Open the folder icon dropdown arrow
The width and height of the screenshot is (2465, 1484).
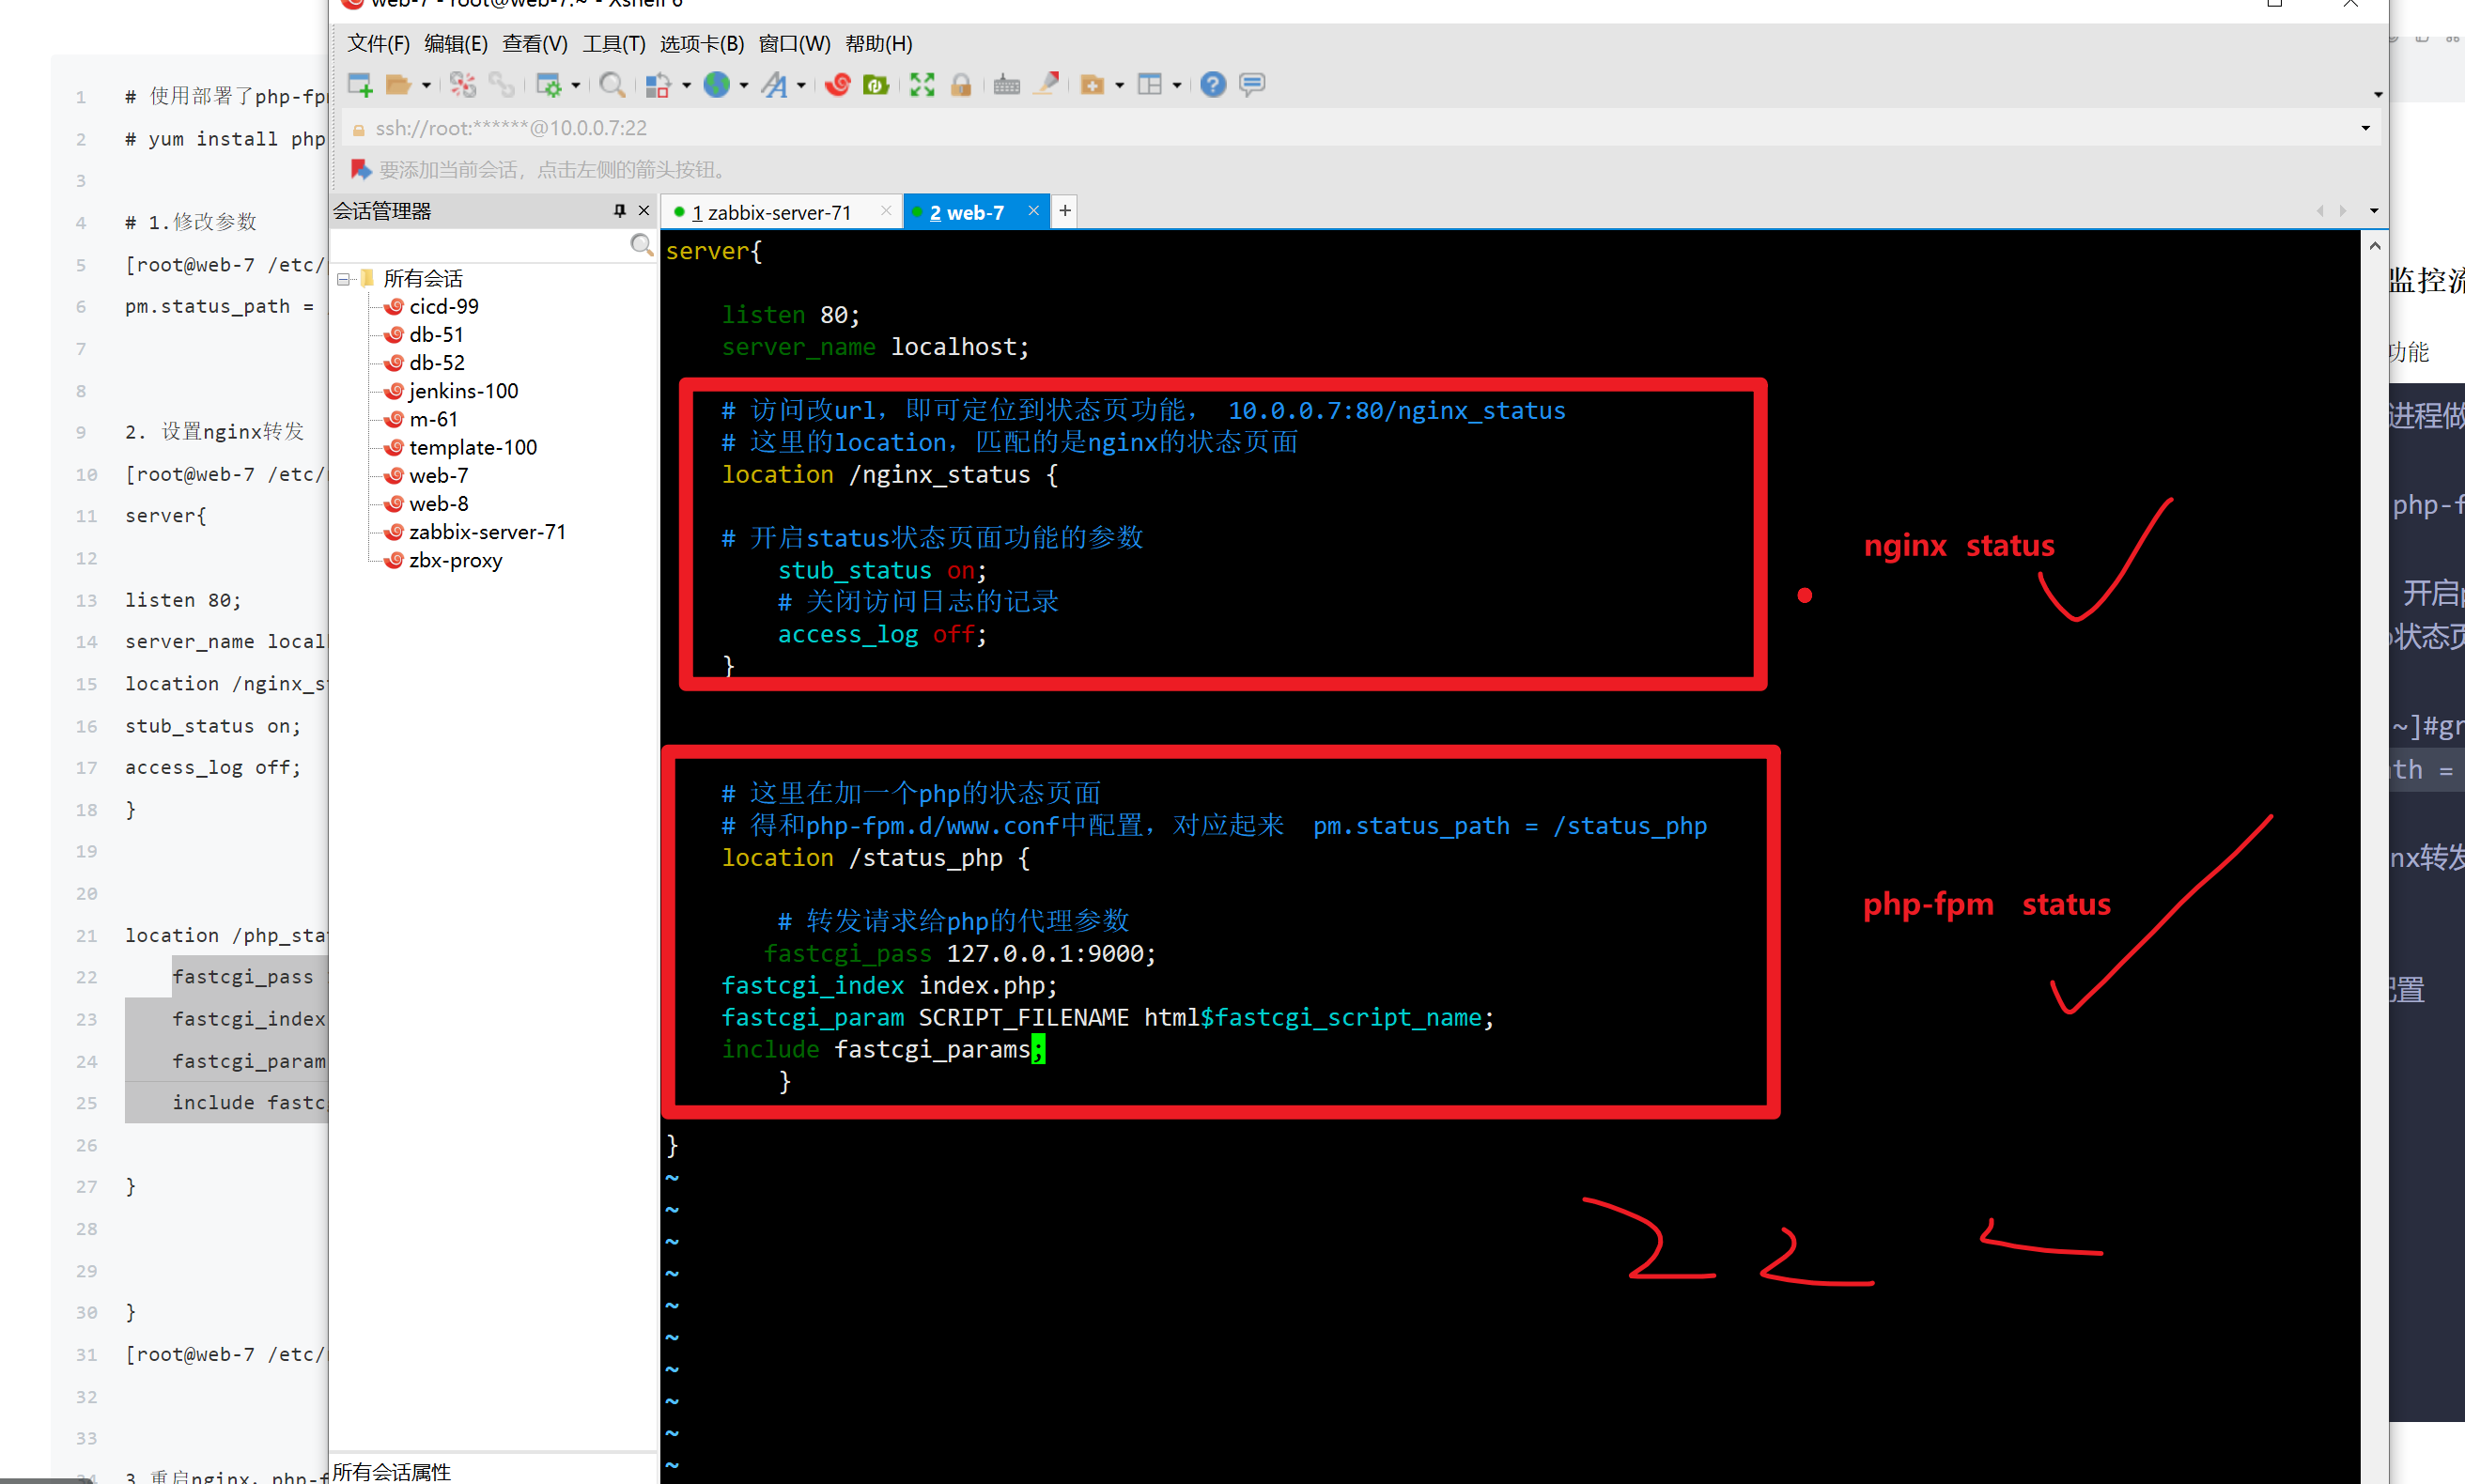click(427, 86)
